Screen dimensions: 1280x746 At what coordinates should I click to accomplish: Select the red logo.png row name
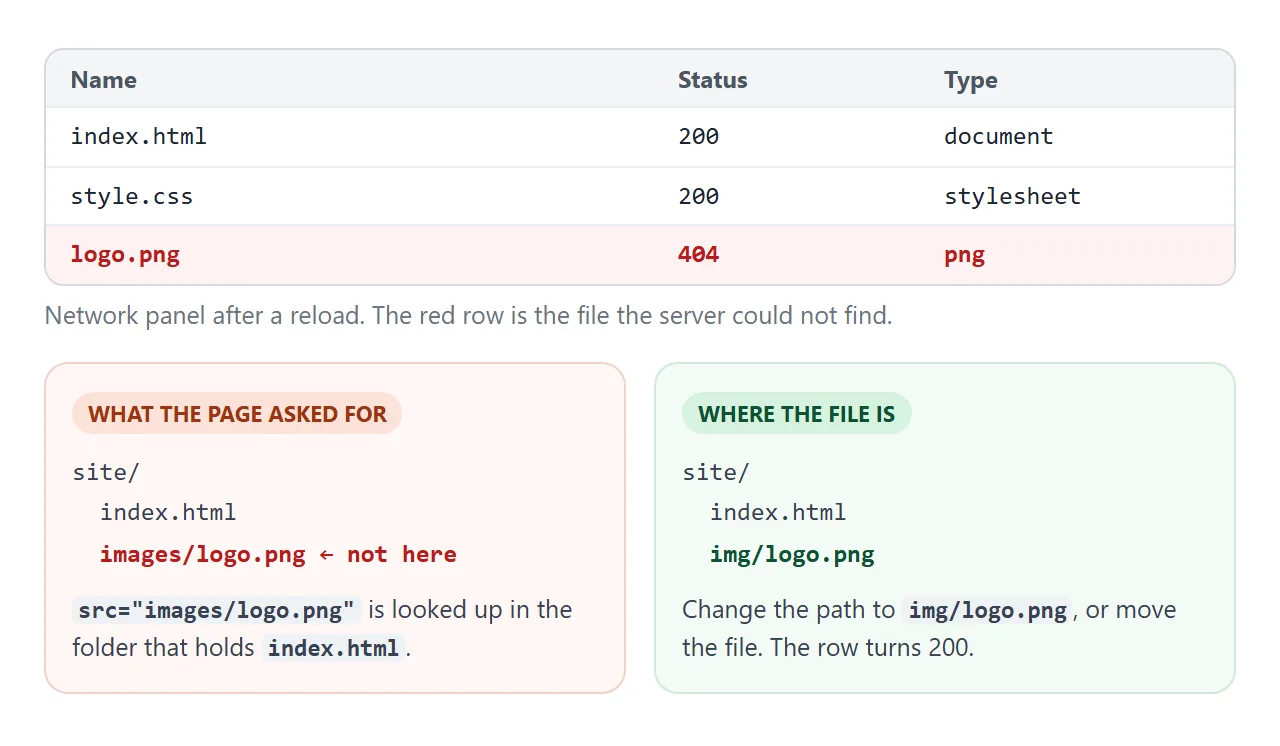tap(125, 254)
